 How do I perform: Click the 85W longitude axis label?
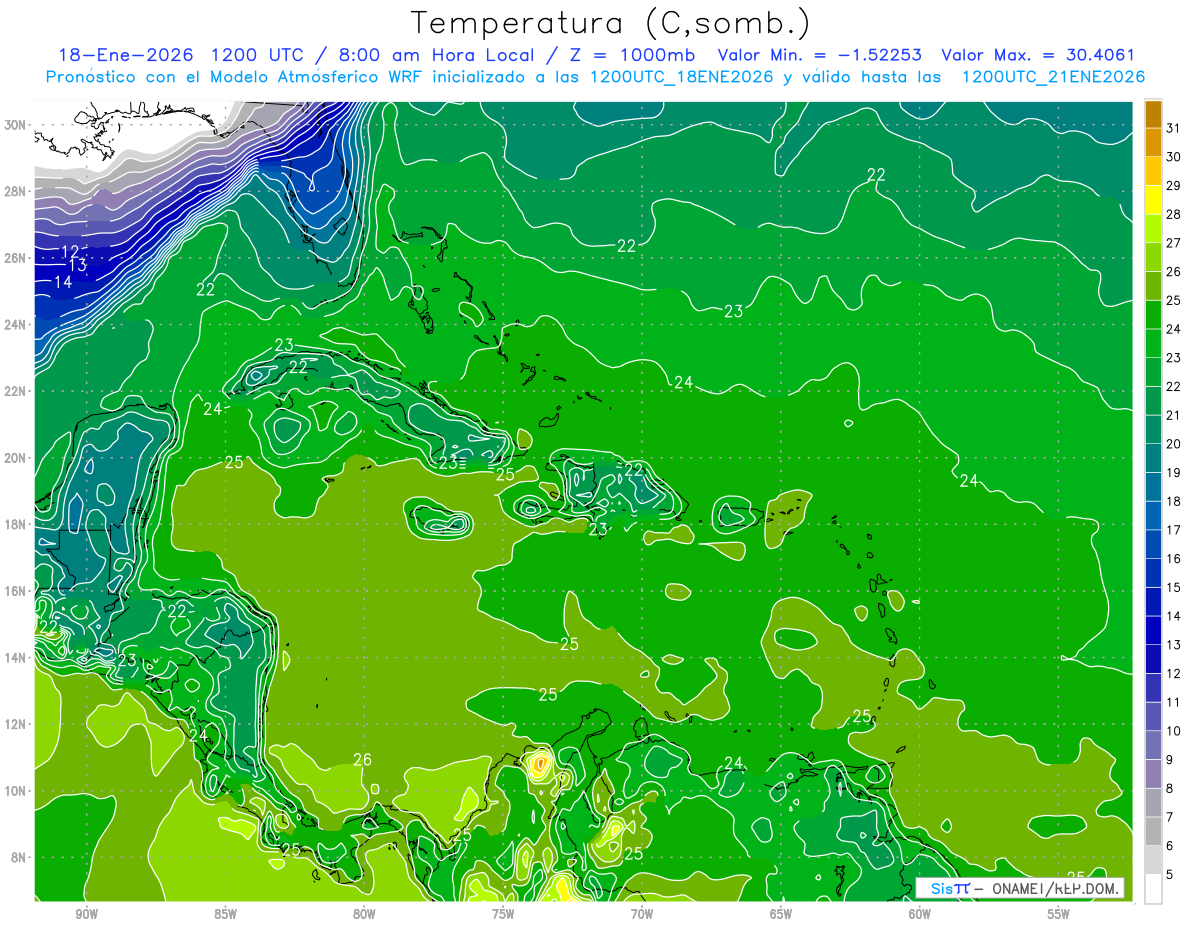225,915
